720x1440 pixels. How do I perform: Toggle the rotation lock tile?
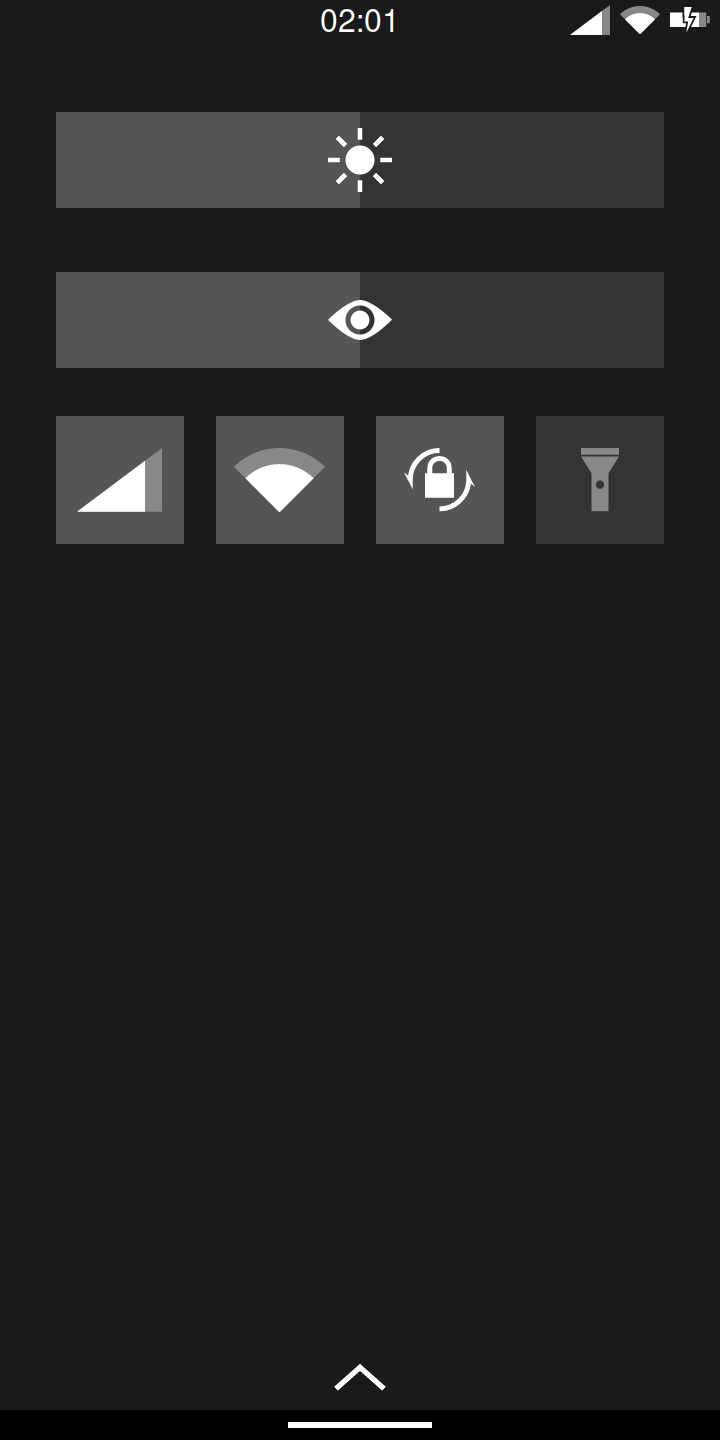[440, 480]
